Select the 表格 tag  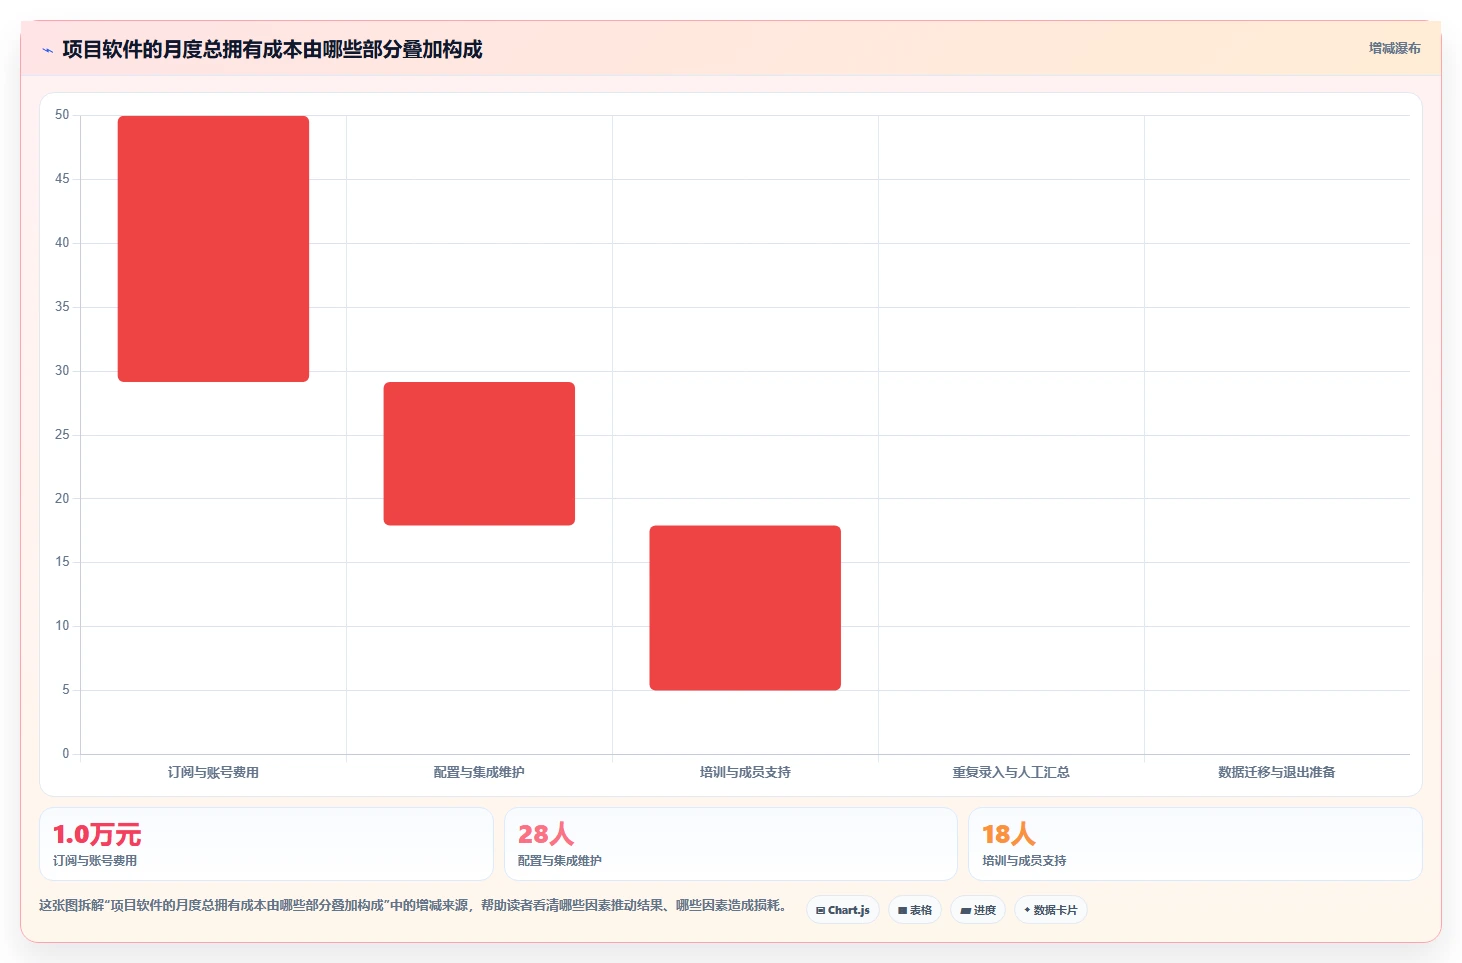[915, 910]
